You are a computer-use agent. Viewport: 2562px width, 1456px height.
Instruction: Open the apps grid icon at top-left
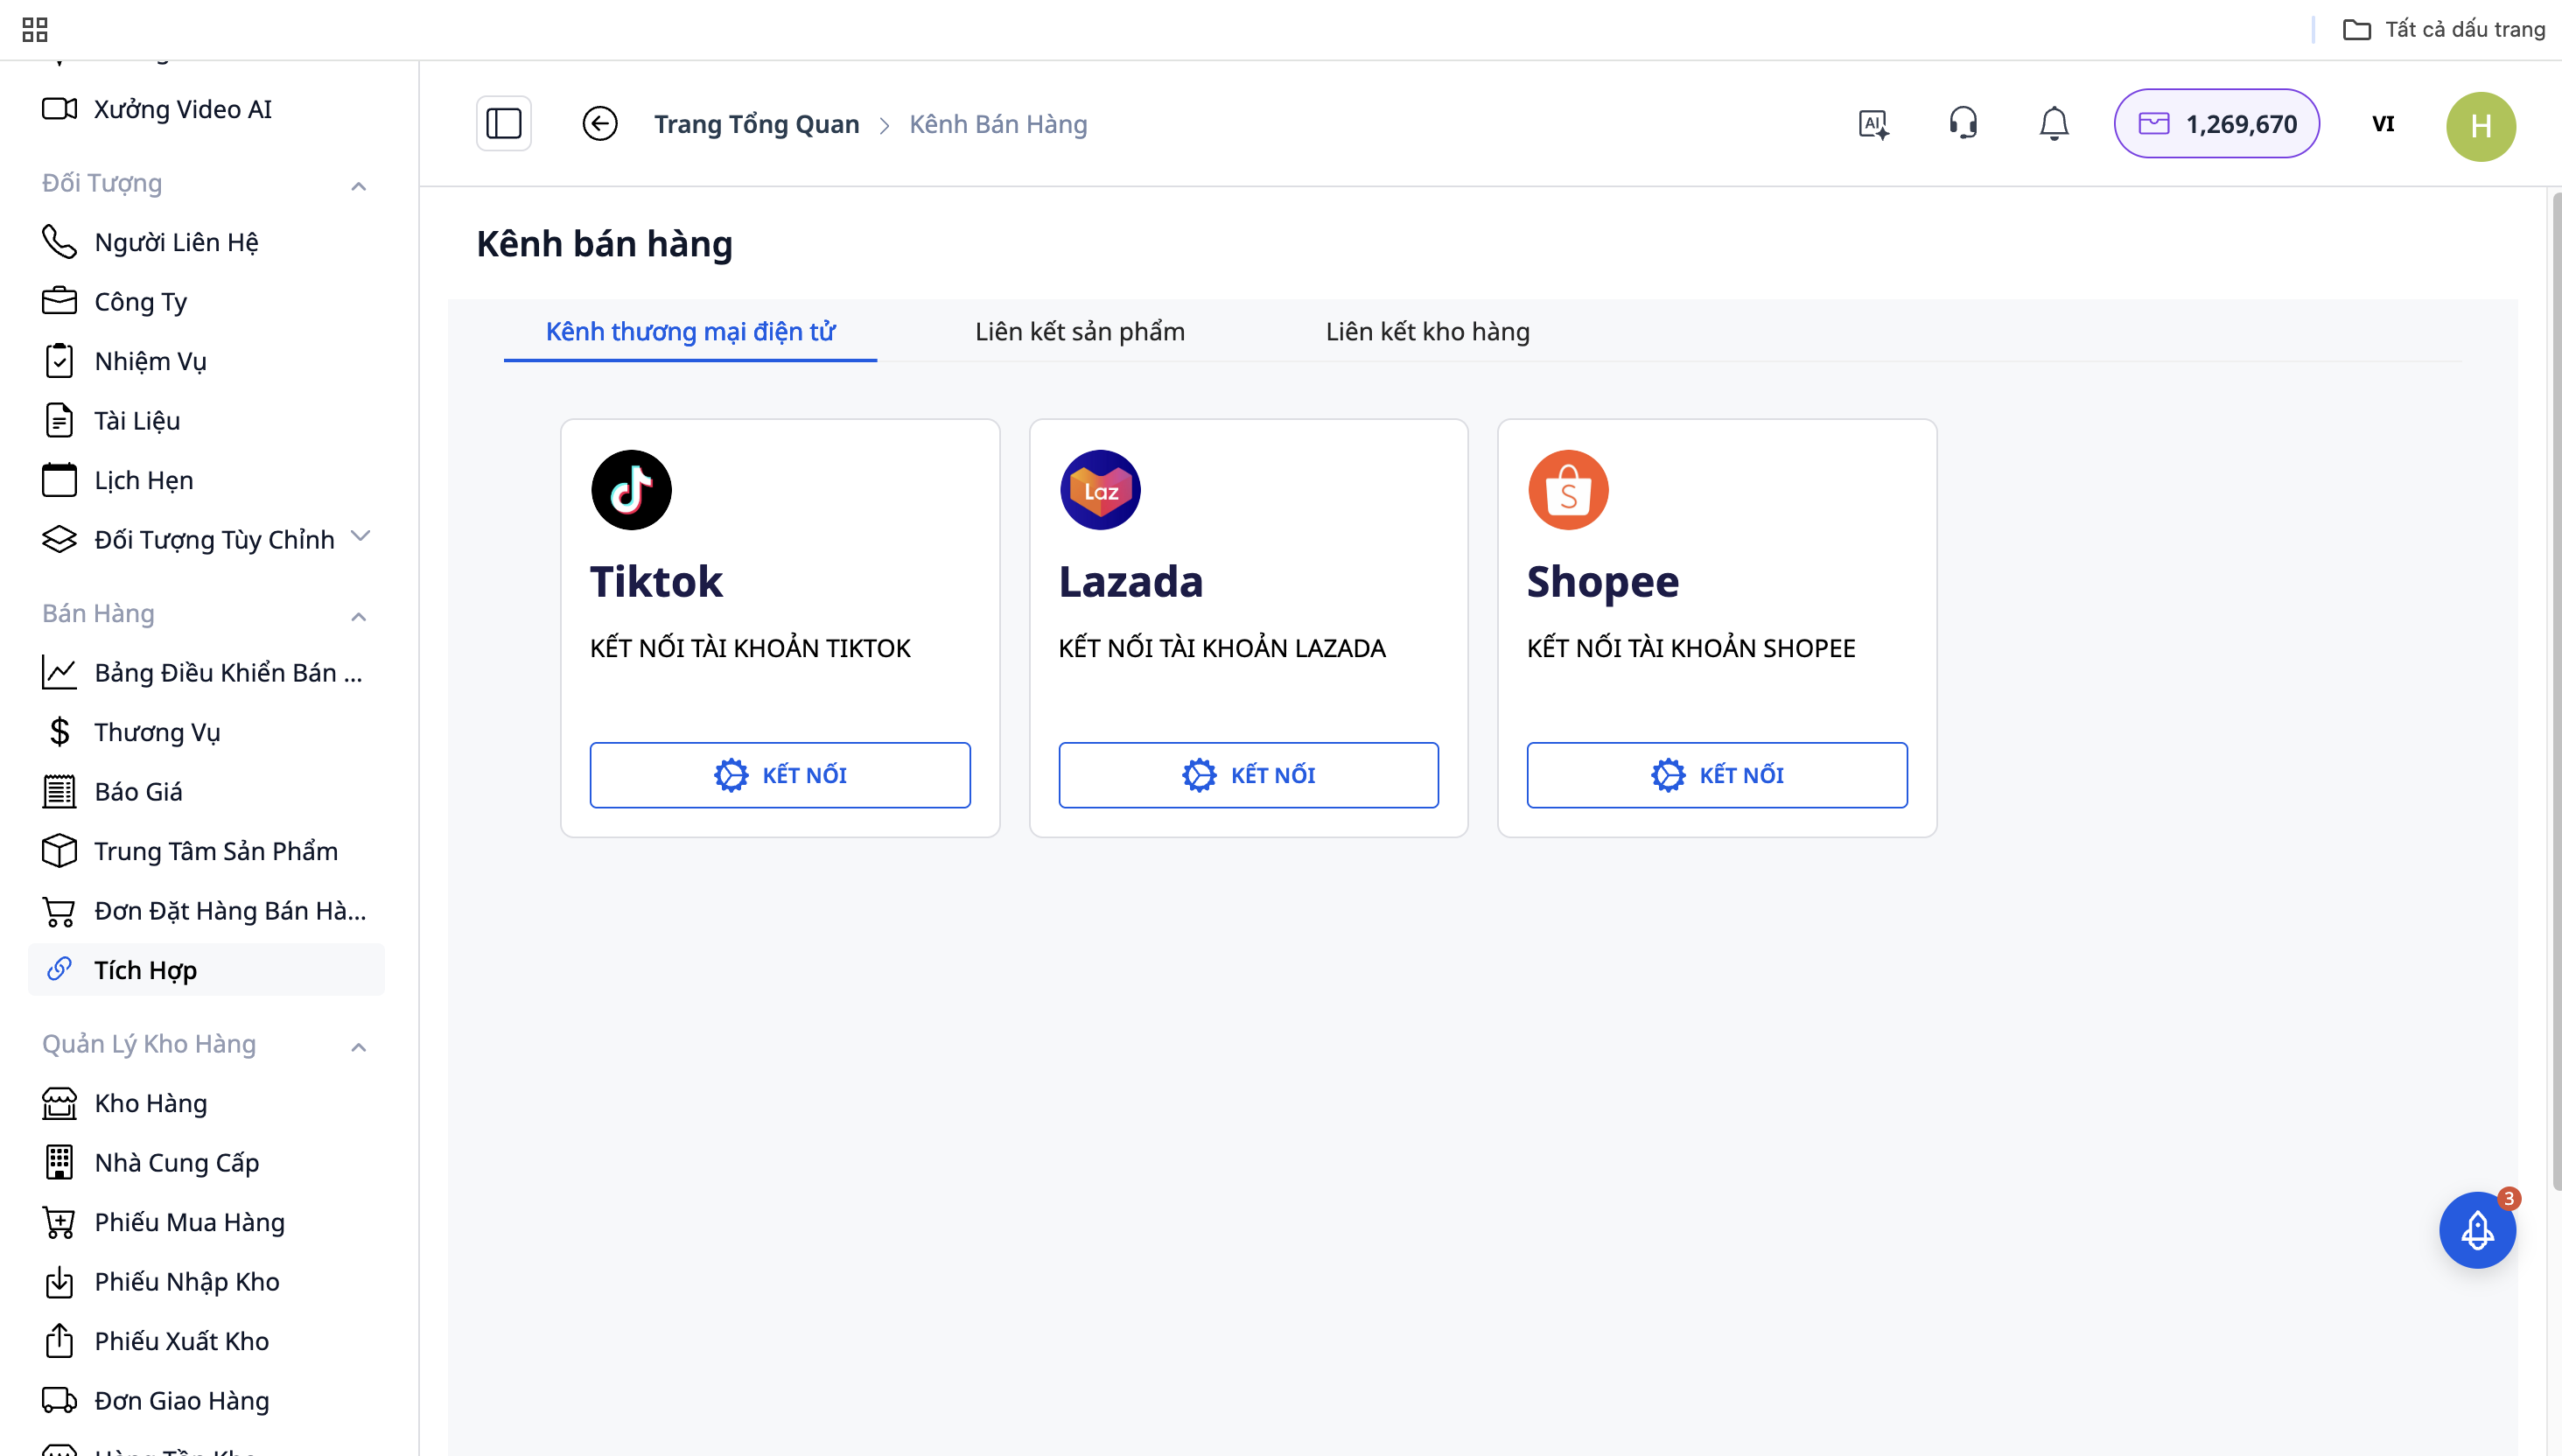pyautogui.click(x=35, y=30)
